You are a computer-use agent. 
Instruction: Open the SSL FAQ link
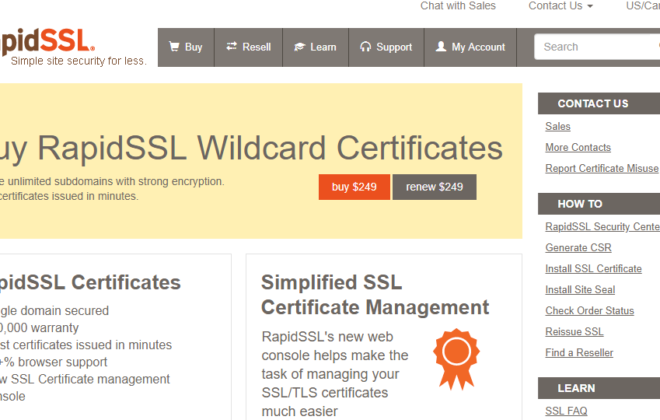coord(566,411)
